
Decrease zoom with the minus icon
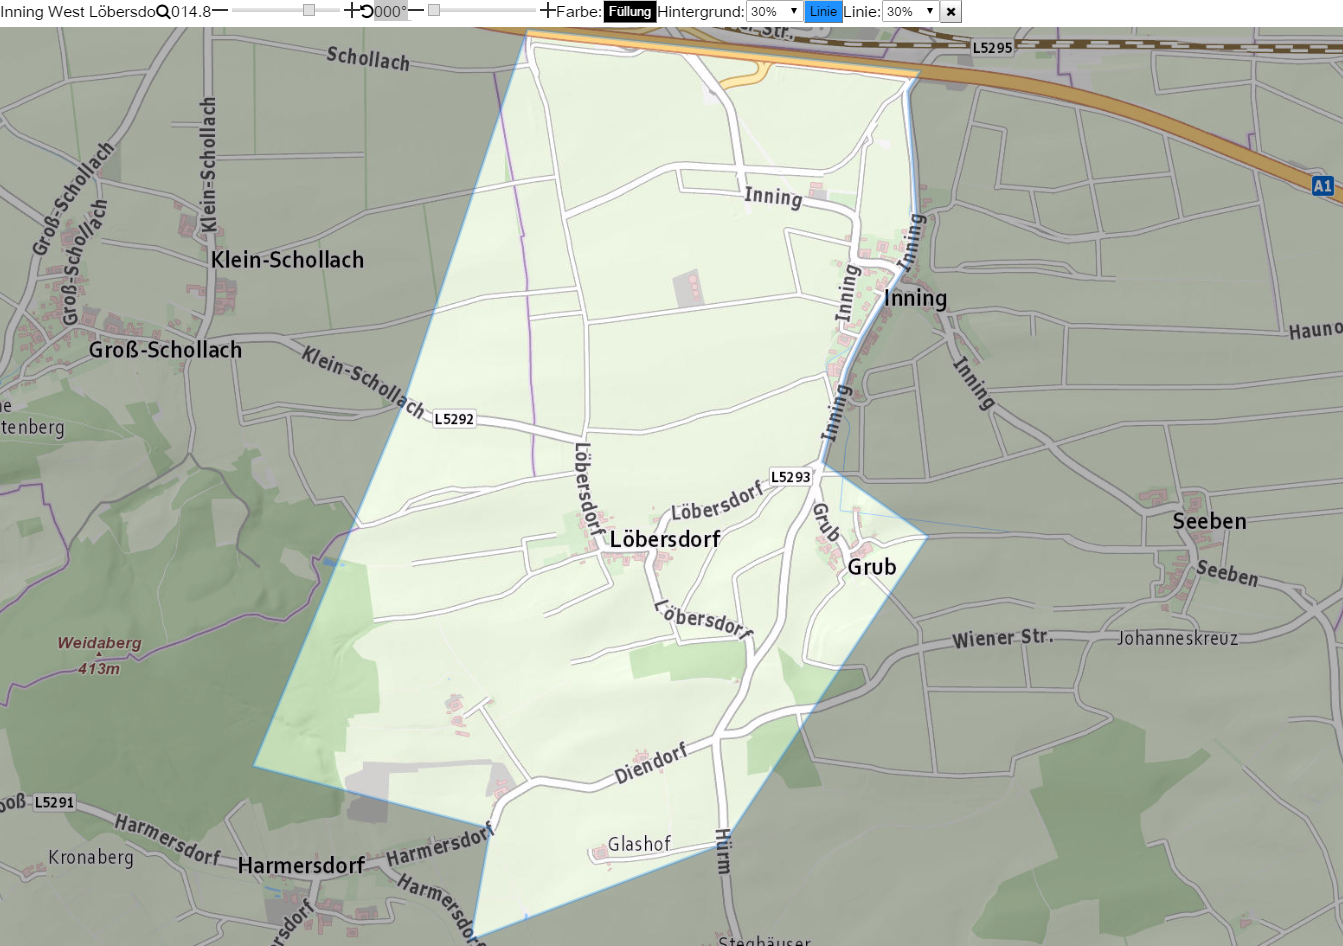(x=220, y=11)
